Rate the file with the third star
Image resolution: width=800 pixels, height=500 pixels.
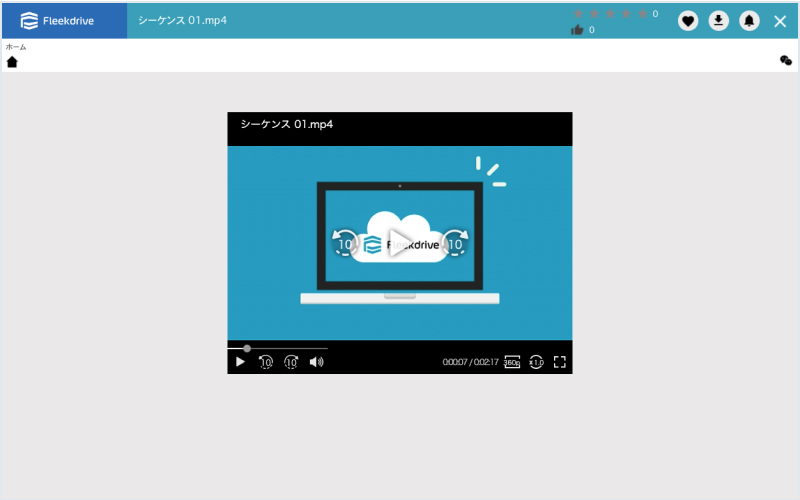pyautogui.click(x=610, y=14)
